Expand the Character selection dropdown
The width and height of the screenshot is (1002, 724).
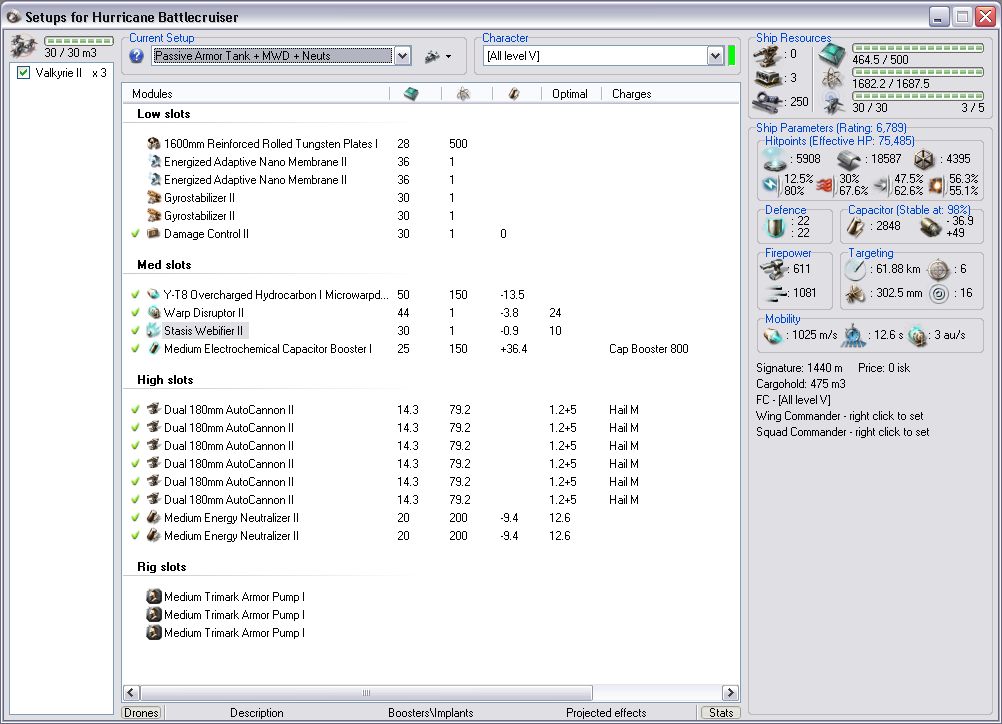715,56
